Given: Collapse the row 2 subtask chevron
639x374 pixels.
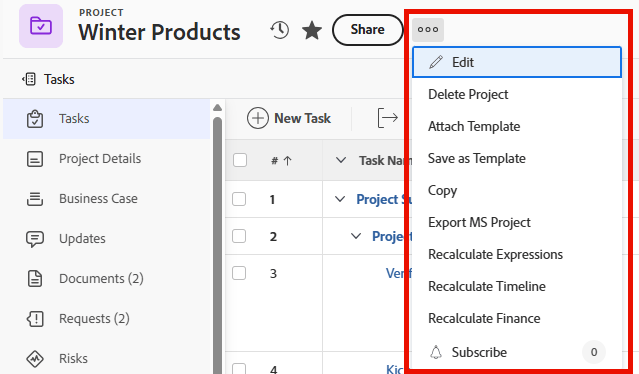Looking at the screenshot, I should [356, 236].
